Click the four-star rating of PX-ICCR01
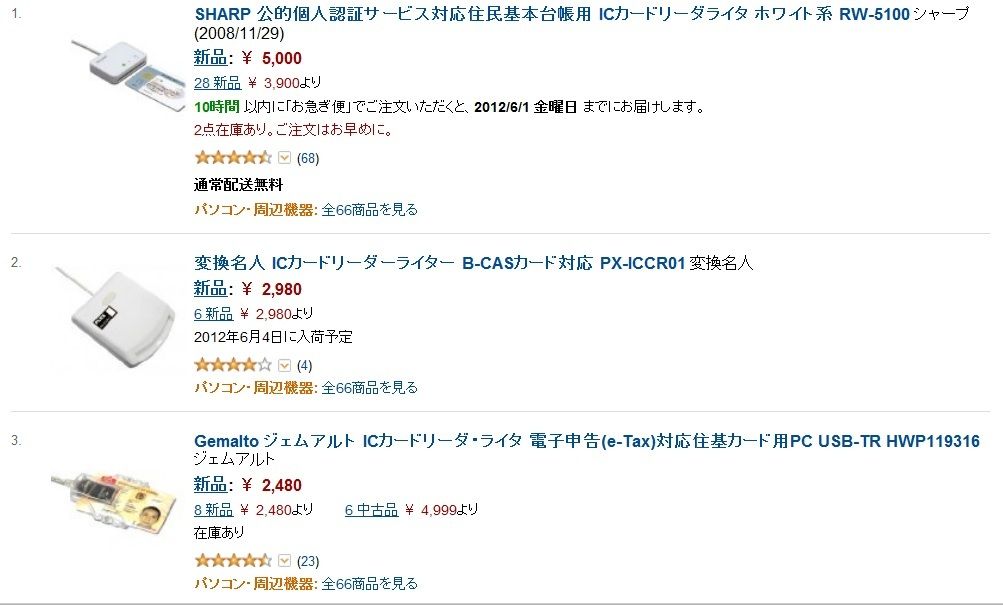This screenshot has height=605, width=1003. (x=233, y=365)
